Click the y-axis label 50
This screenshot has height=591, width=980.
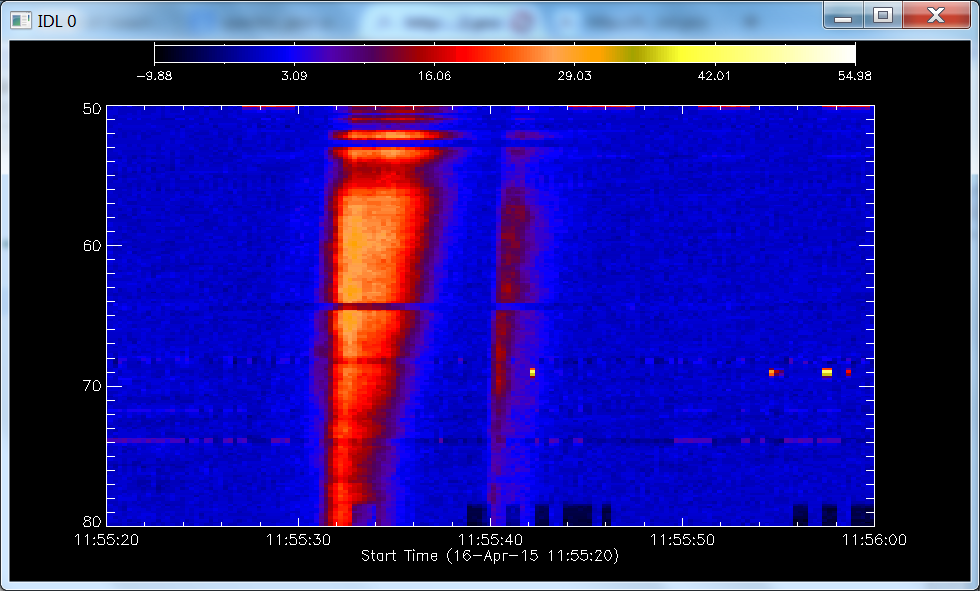pyautogui.click(x=92, y=109)
